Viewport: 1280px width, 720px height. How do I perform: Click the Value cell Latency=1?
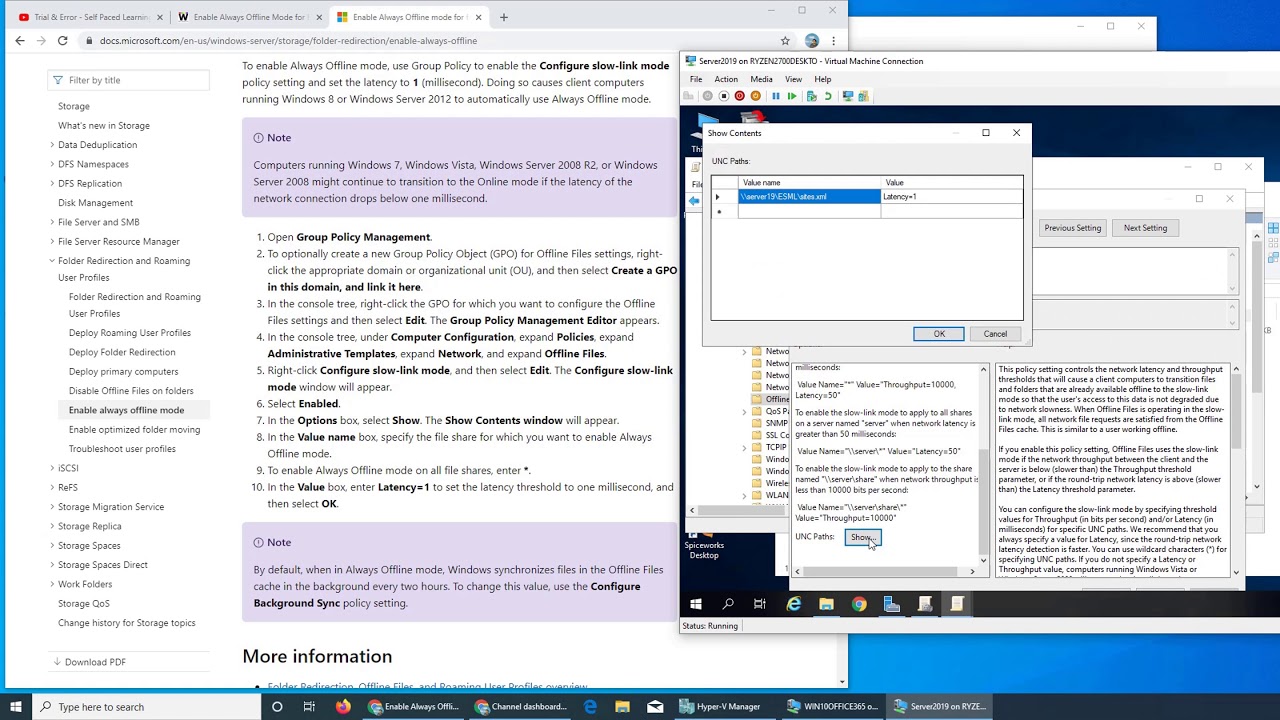(x=952, y=197)
